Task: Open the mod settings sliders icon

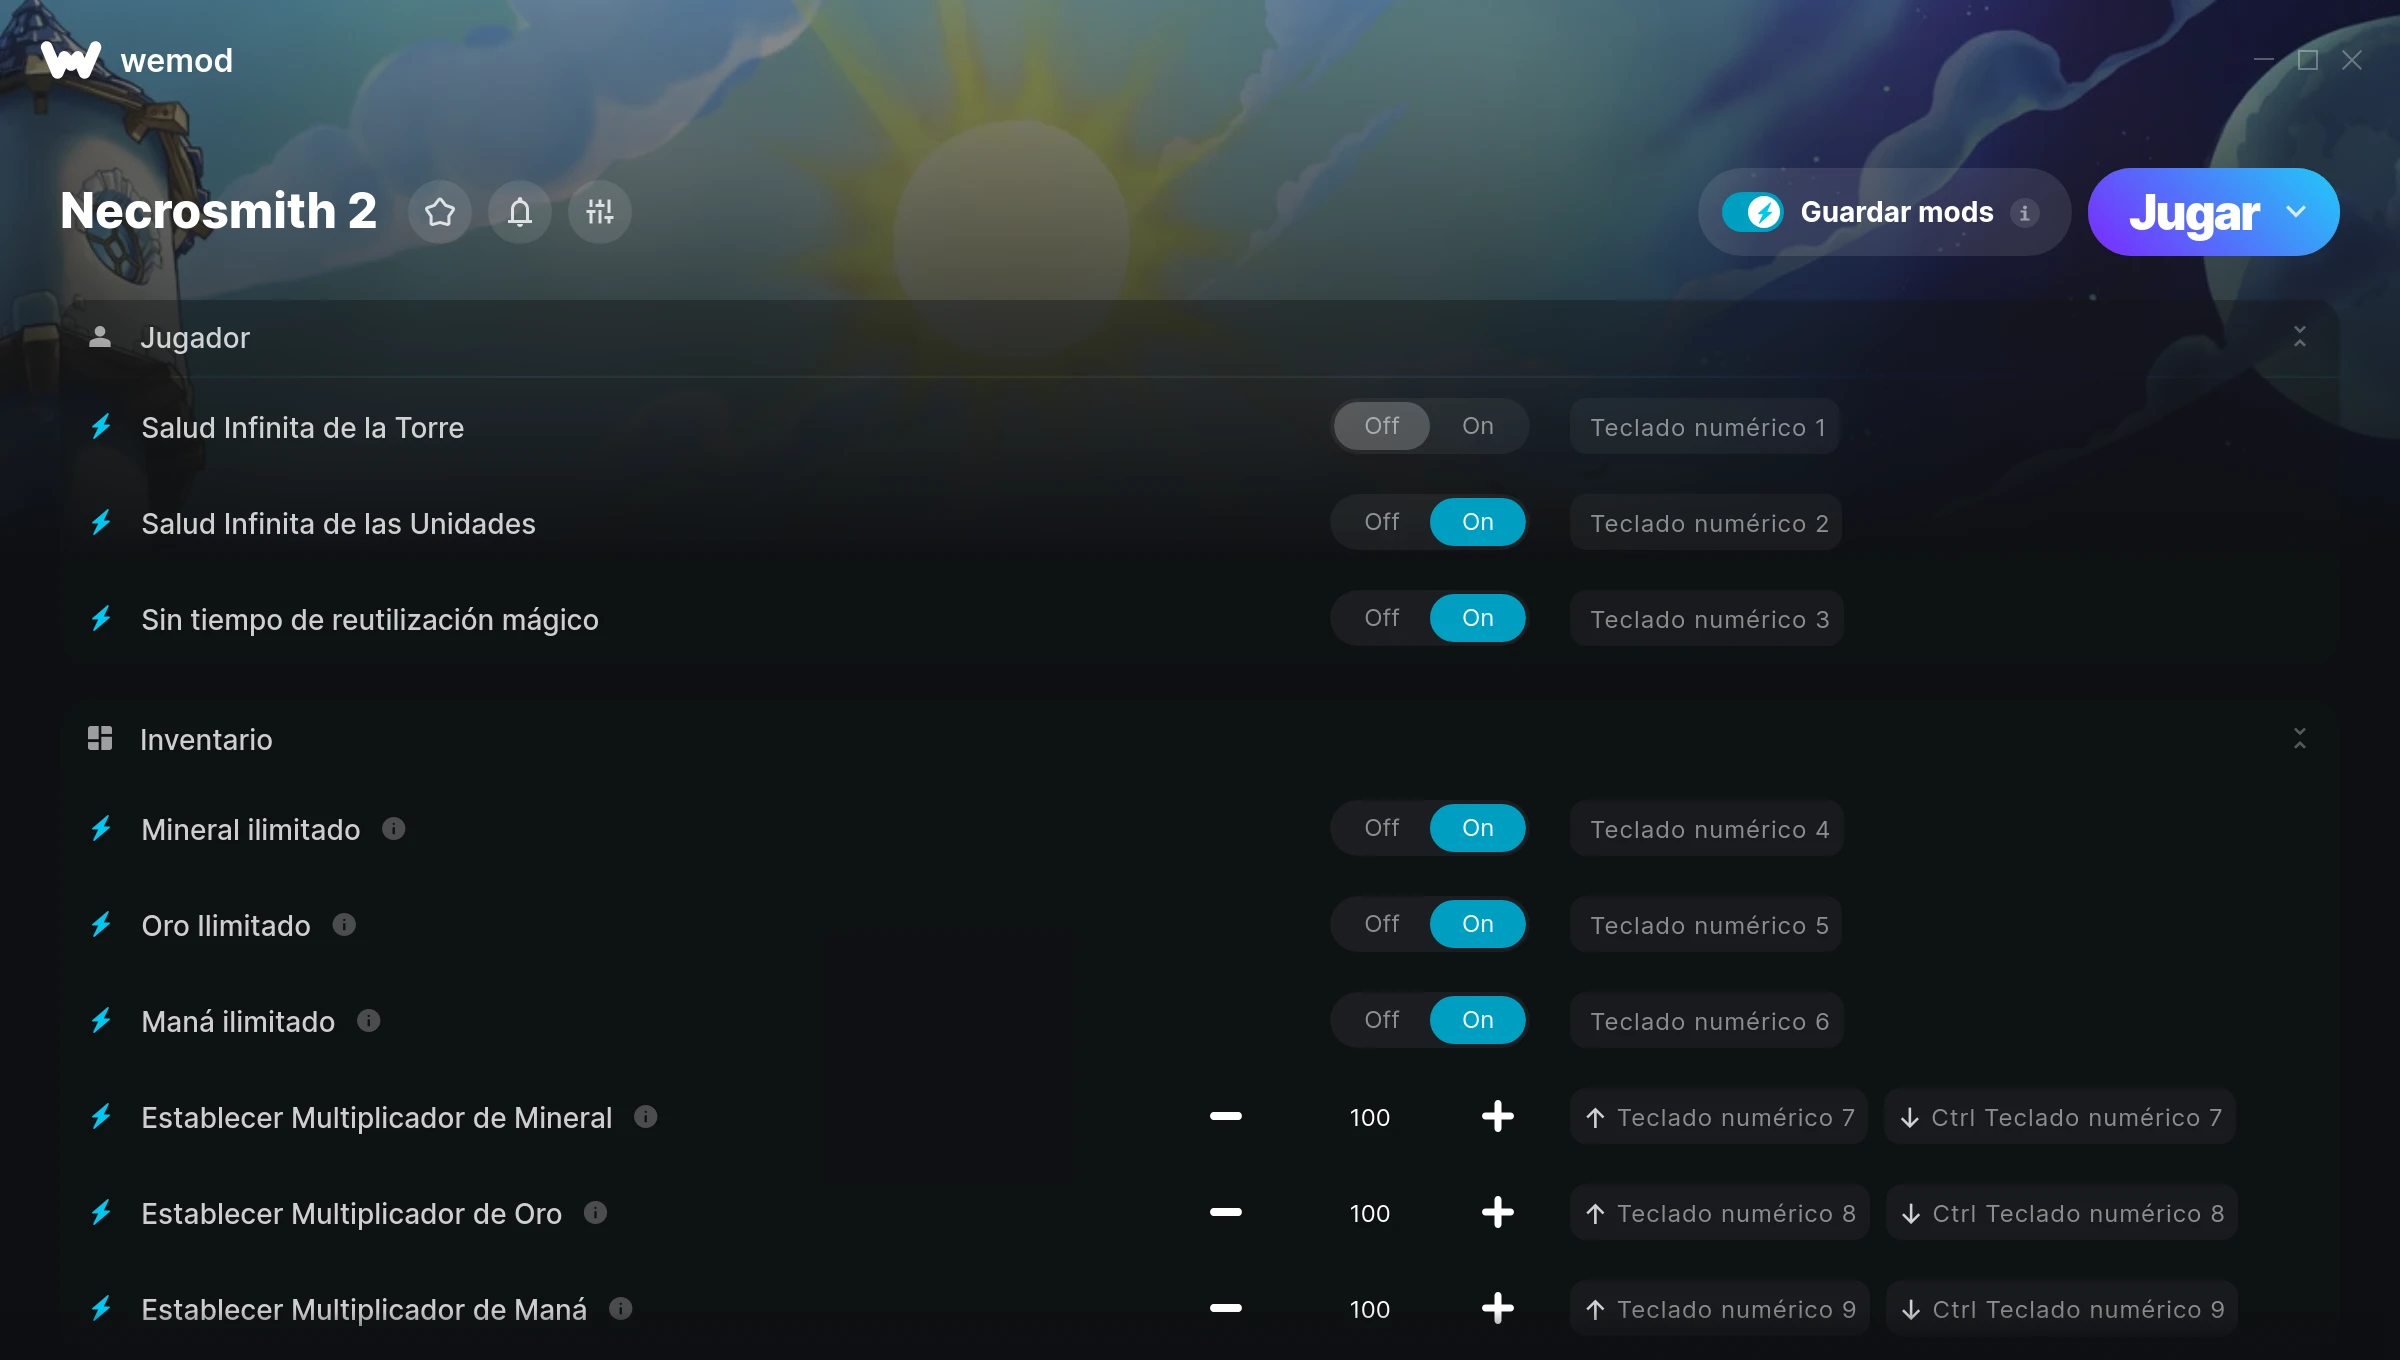Action: (x=600, y=212)
